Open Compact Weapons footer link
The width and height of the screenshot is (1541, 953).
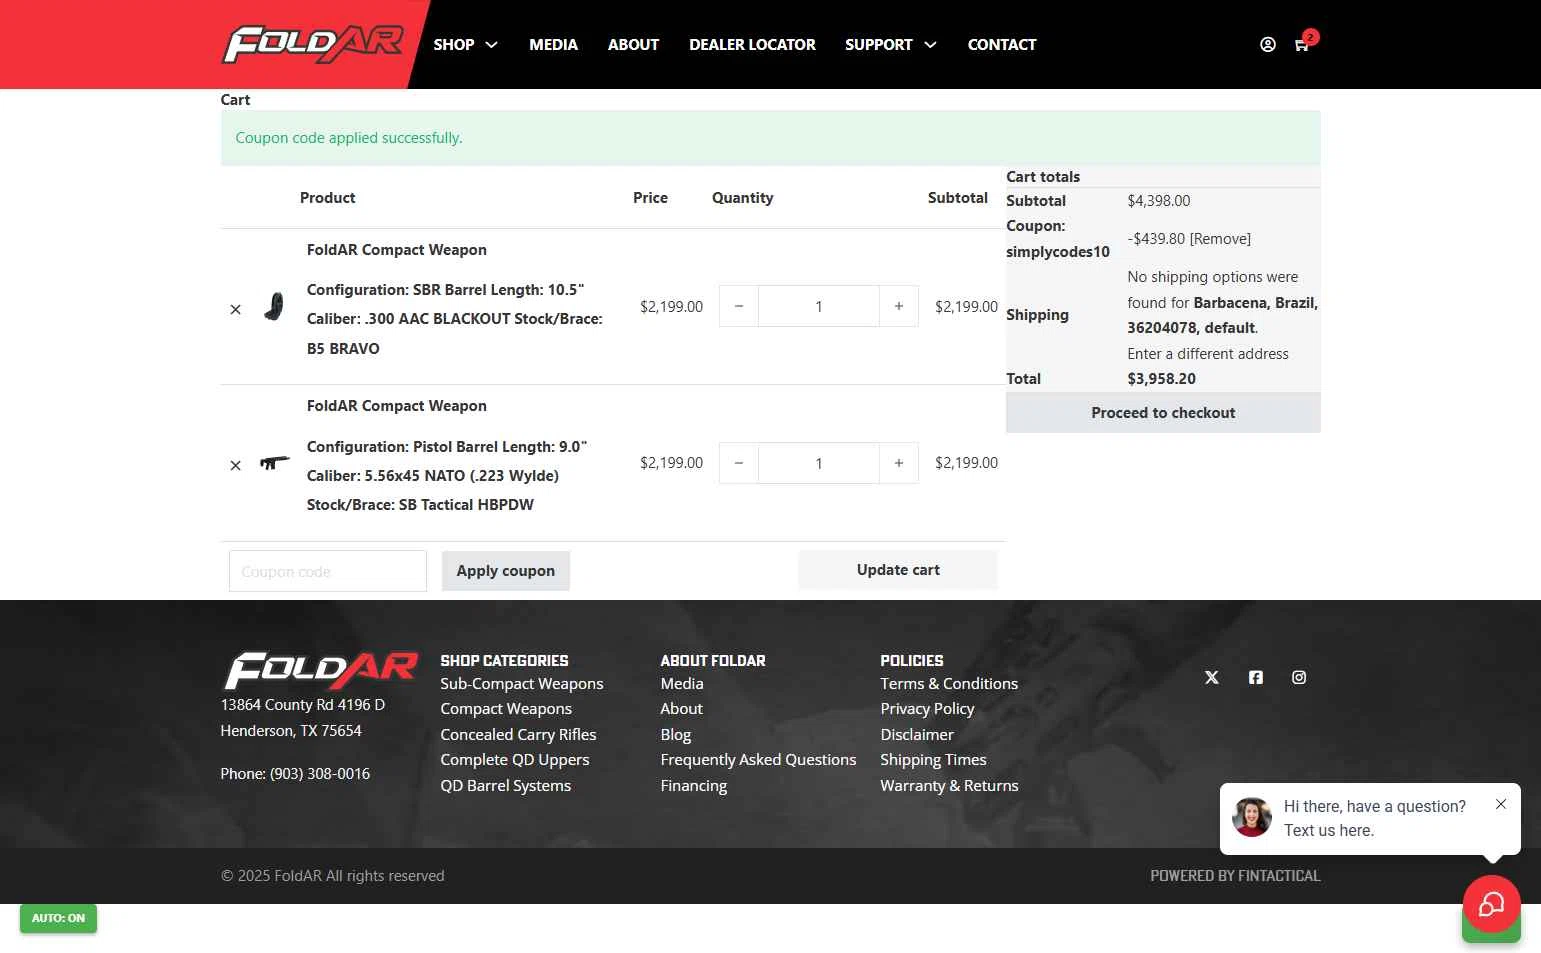(506, 709)
